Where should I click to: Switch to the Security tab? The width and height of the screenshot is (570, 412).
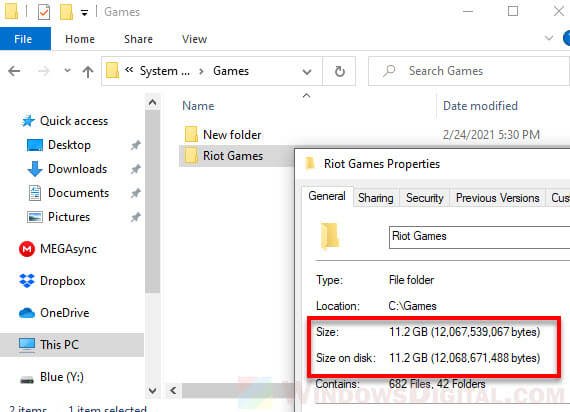pos(425,198)
